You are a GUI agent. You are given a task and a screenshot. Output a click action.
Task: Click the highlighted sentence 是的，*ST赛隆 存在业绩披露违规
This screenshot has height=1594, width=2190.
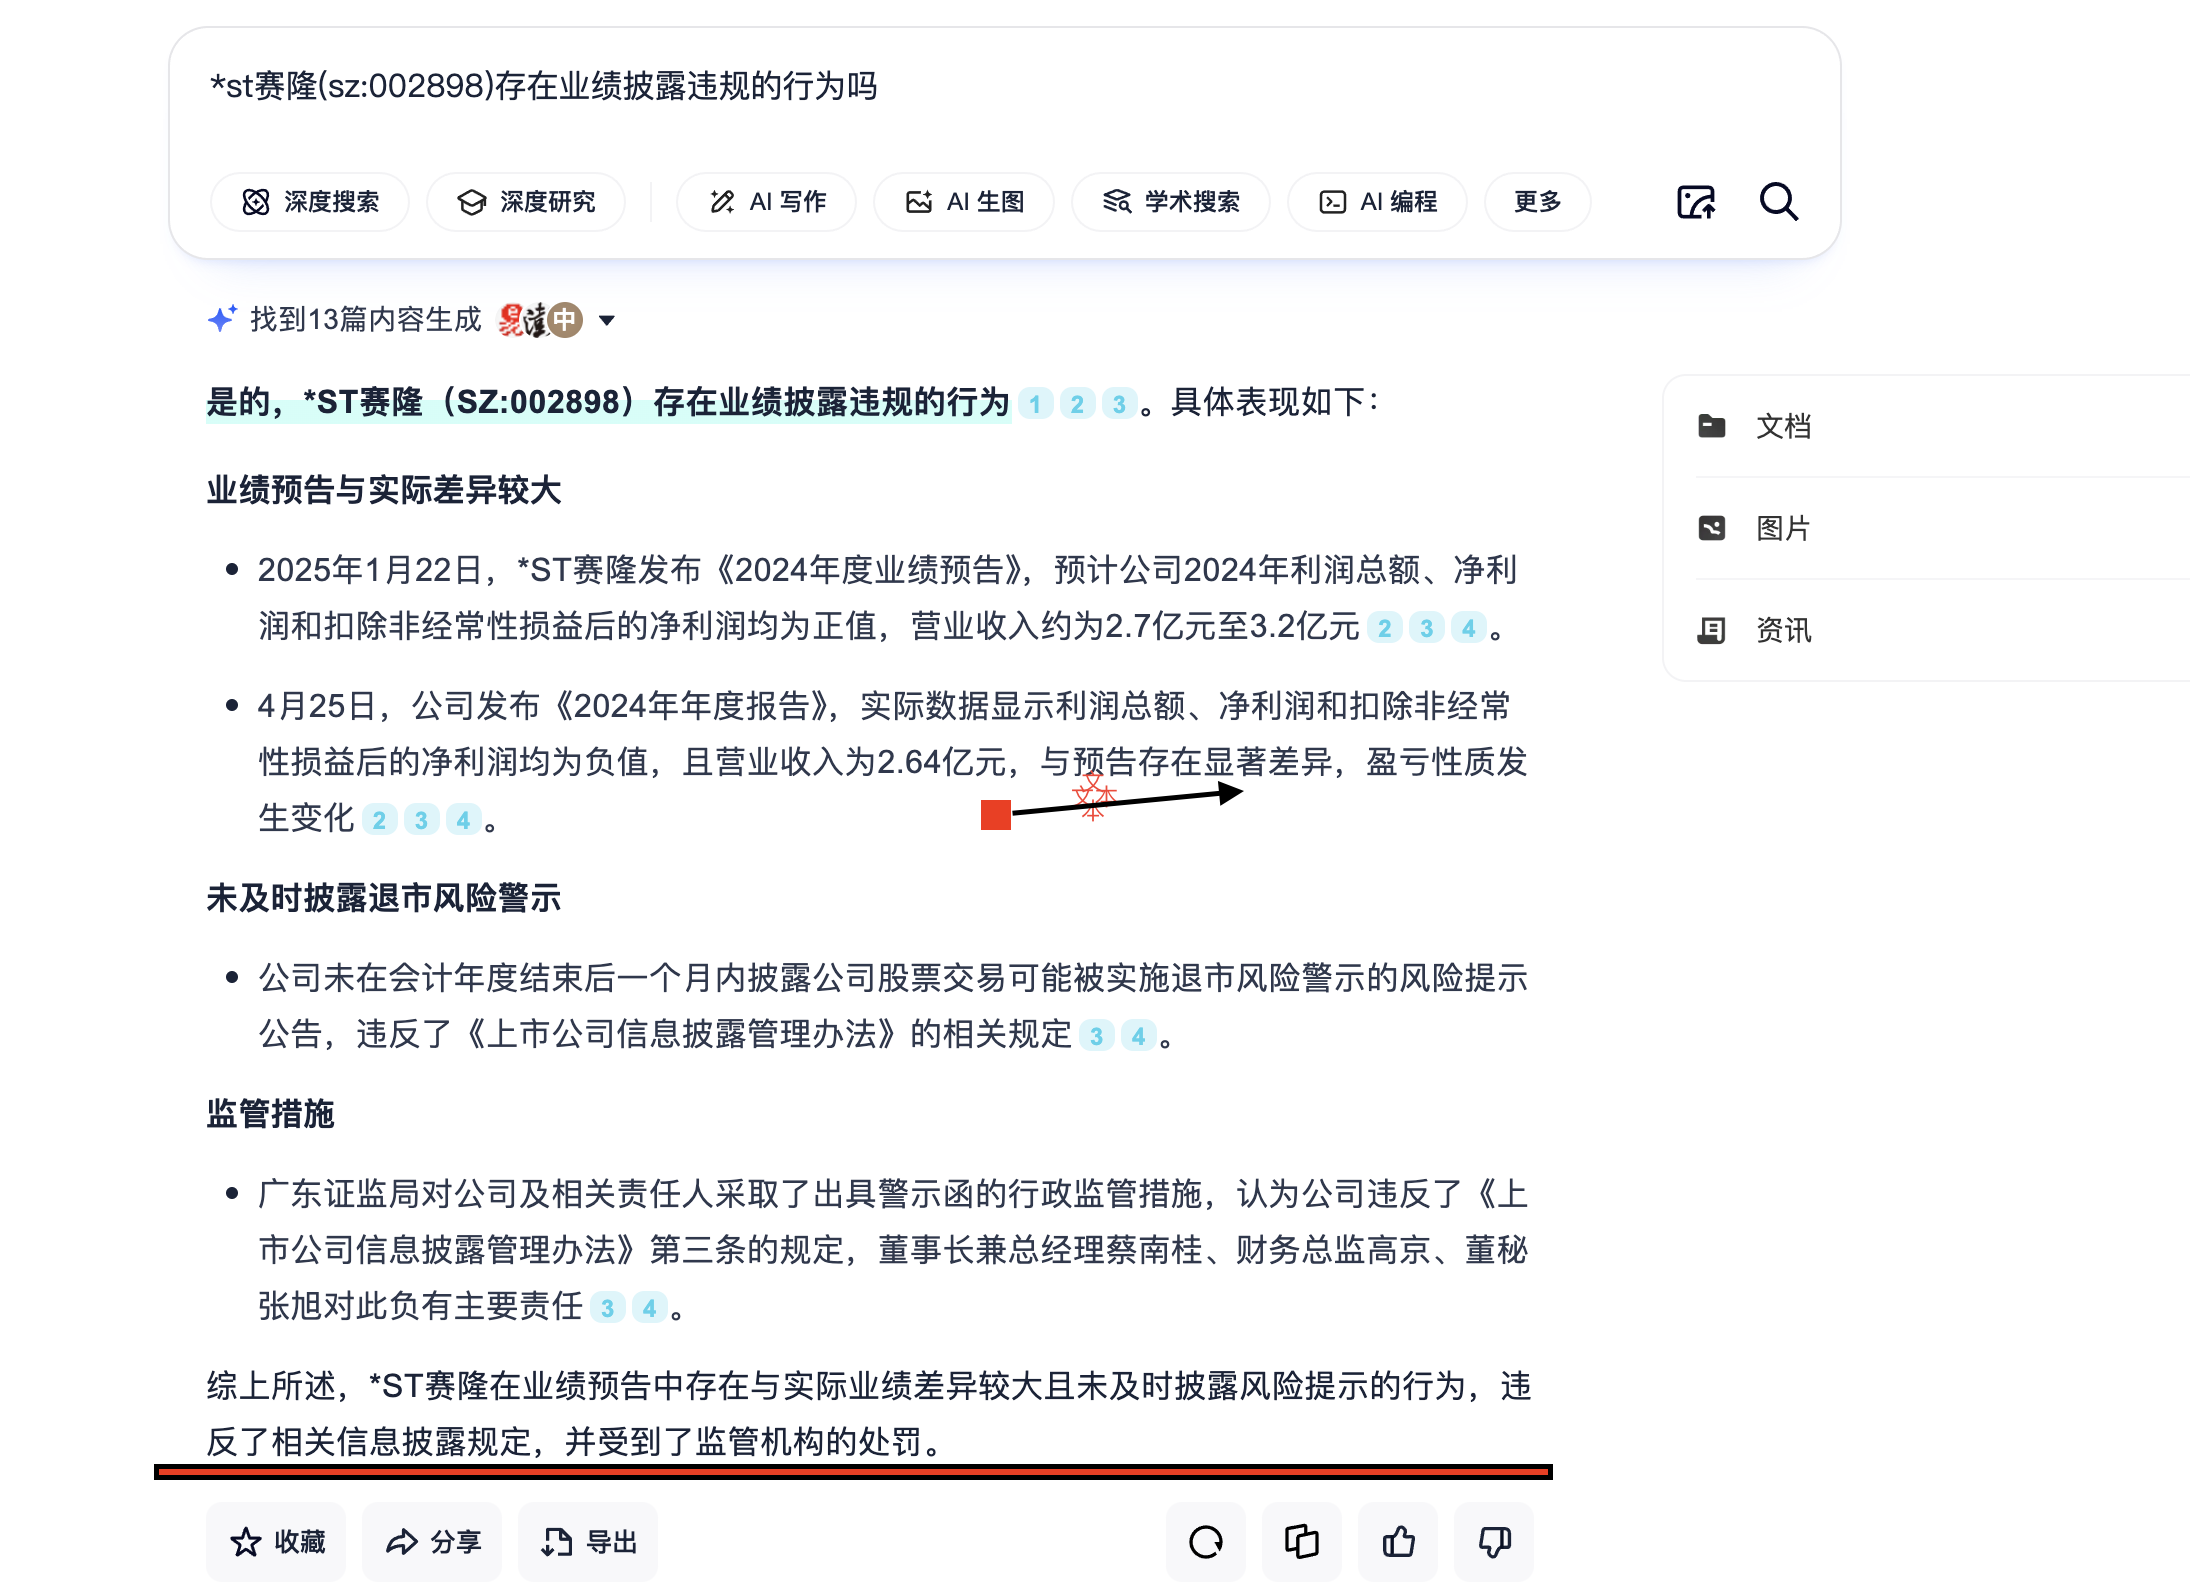point(608,403)
